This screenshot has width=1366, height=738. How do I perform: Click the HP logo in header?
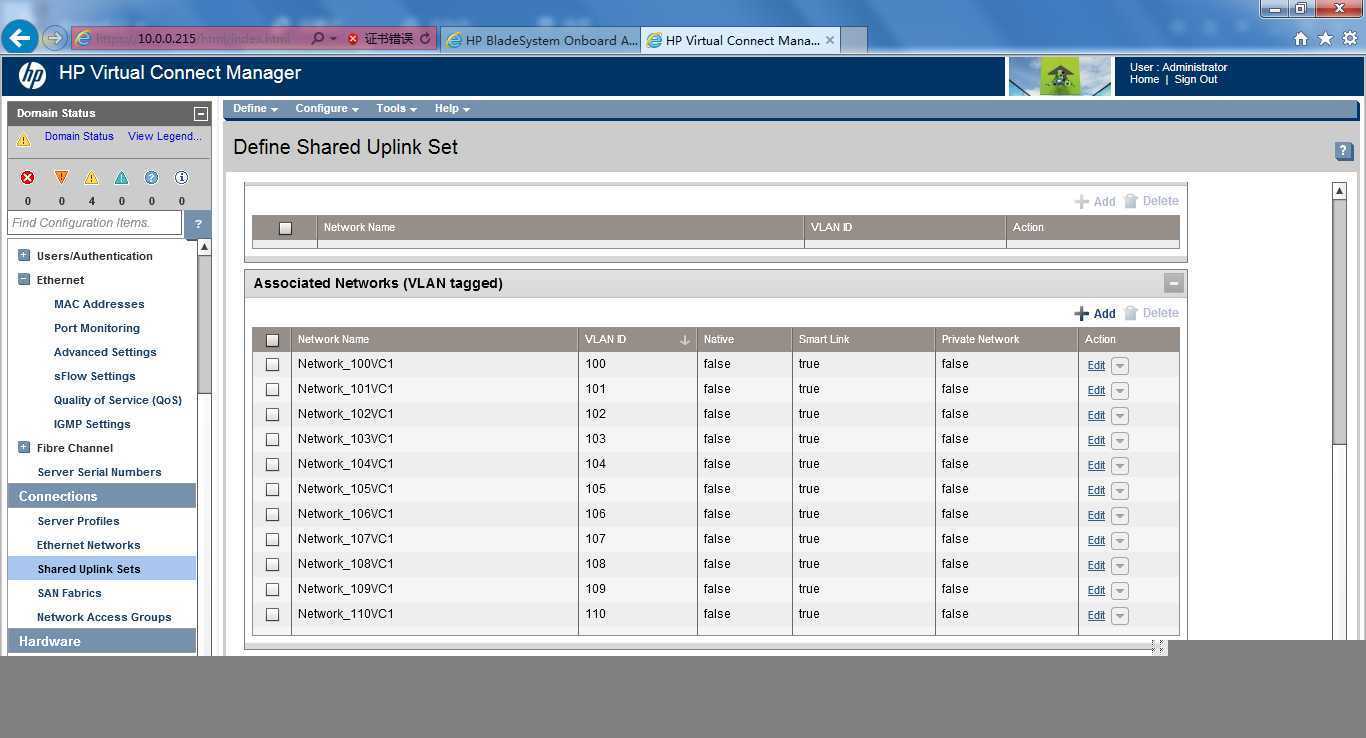pos(32,75)
